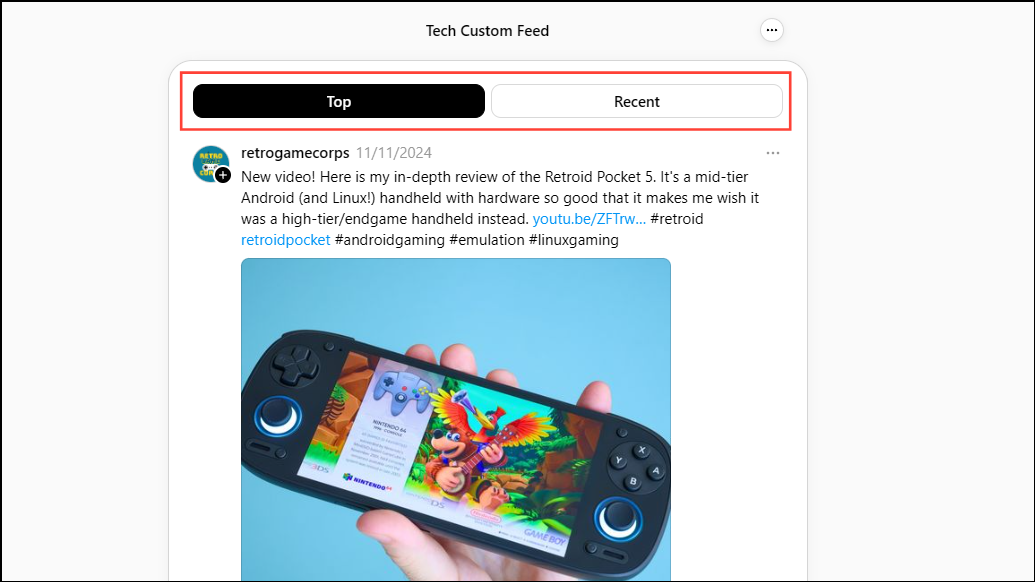Image resolution: width=1035 pixels, height=582 pixels.
Task: Switch to the Recent tab
Action: click(x=636, y=101)
